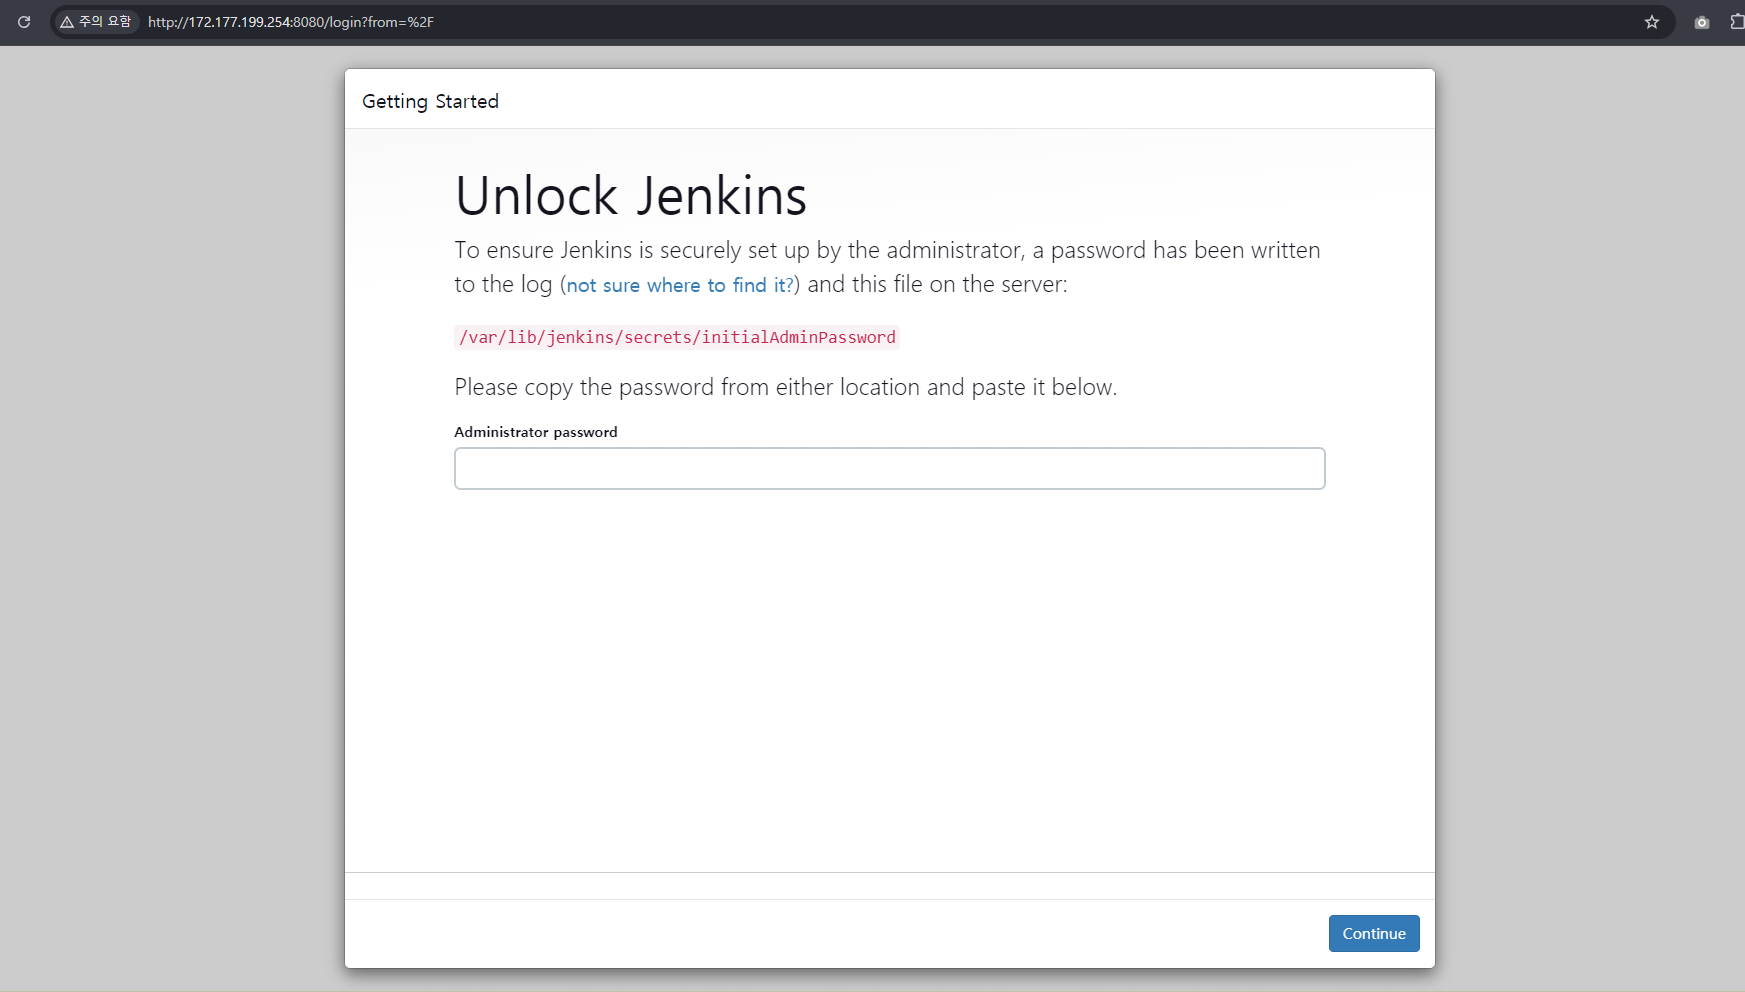Open the extensions icon at browser toolbar edge
1745x992 pixels.
pyautogui.click(x=1738, y=22)
